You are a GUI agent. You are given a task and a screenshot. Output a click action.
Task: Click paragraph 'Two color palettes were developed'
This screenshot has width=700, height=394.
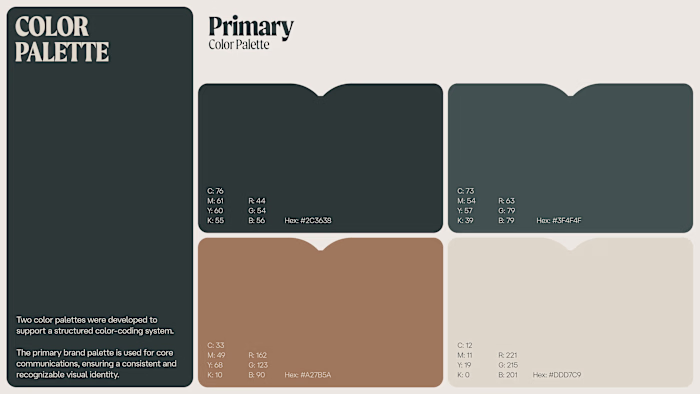[x=95, y=325]
